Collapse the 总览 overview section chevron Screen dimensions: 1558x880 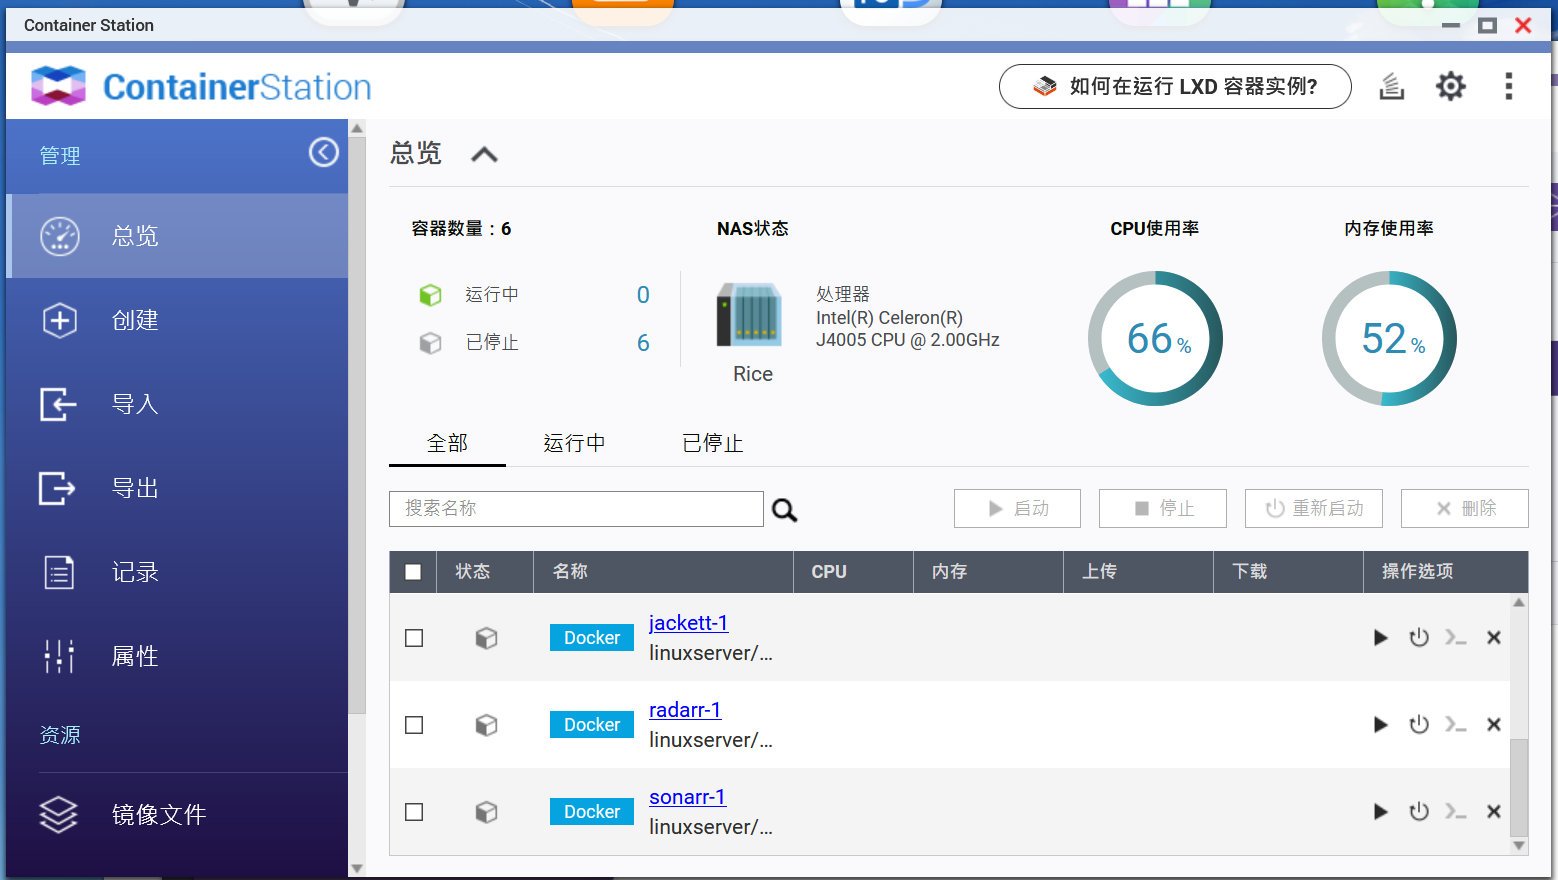pos(484,154)
